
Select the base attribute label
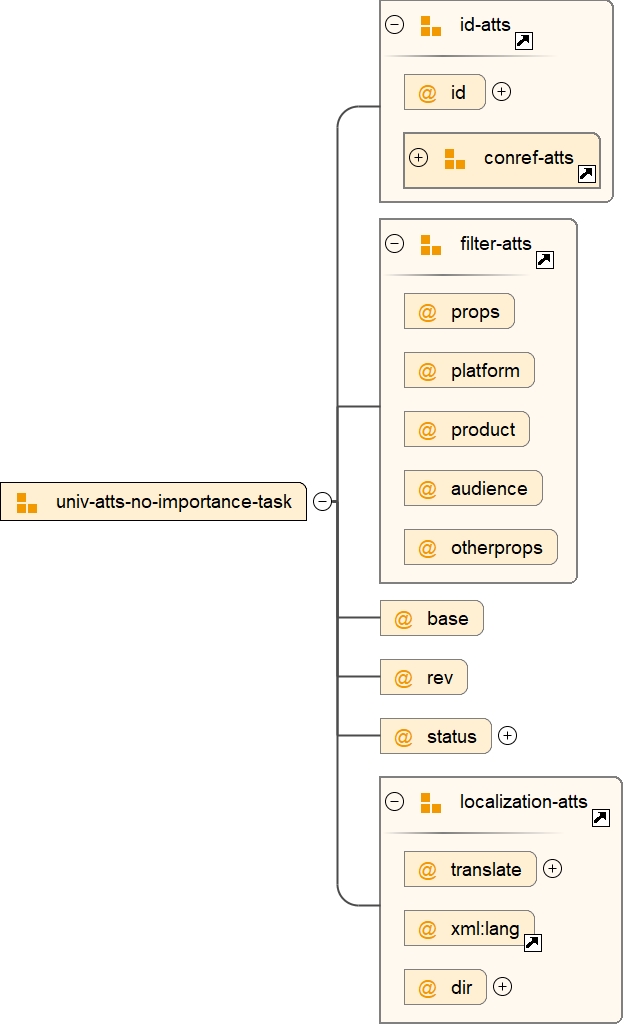[448, 618]
